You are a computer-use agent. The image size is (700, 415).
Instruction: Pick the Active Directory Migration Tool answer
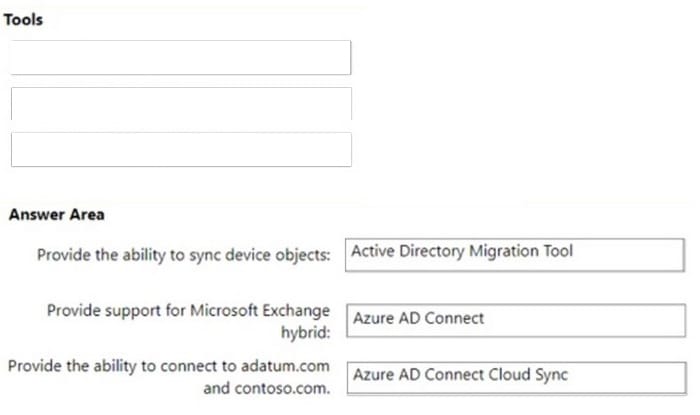pyautogui.click(x=515, y=255)
